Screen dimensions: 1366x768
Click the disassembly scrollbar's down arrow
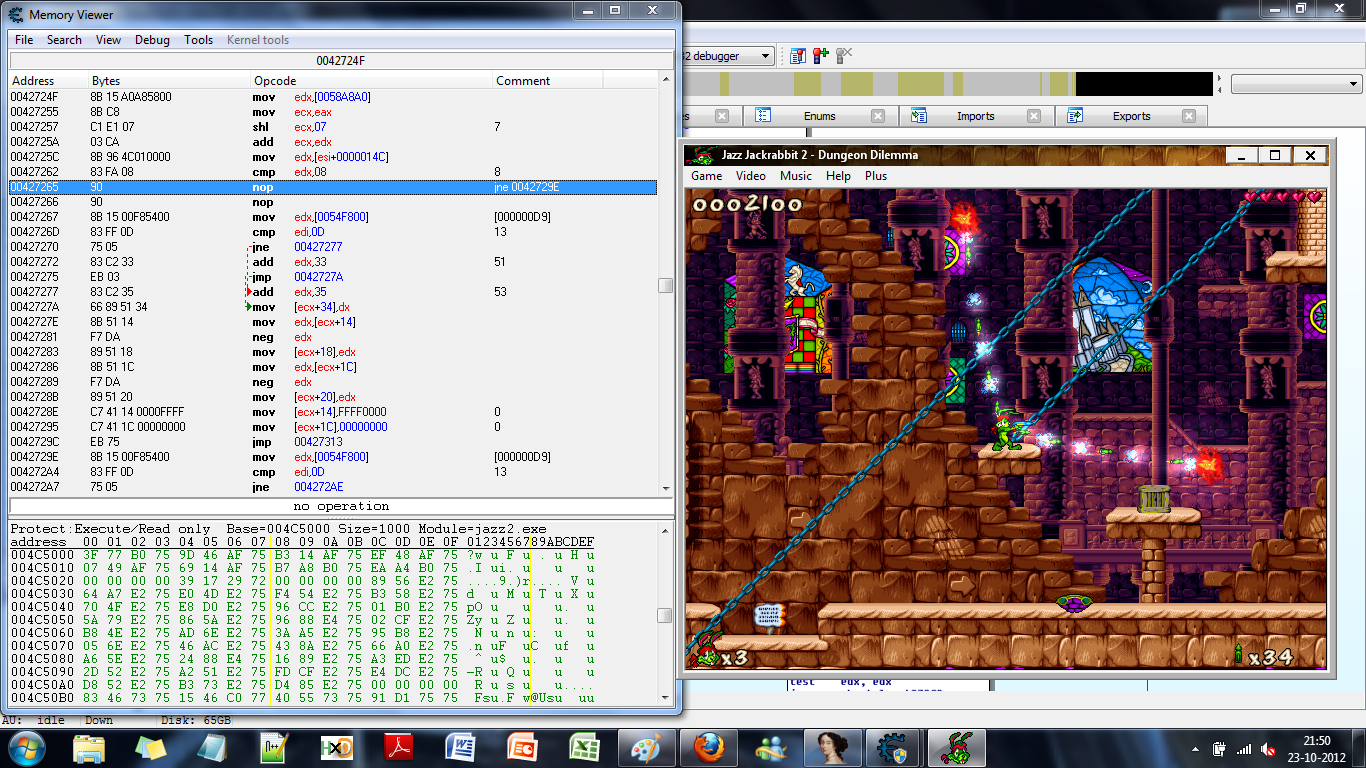pyautogui.click(x=665, y=487)
